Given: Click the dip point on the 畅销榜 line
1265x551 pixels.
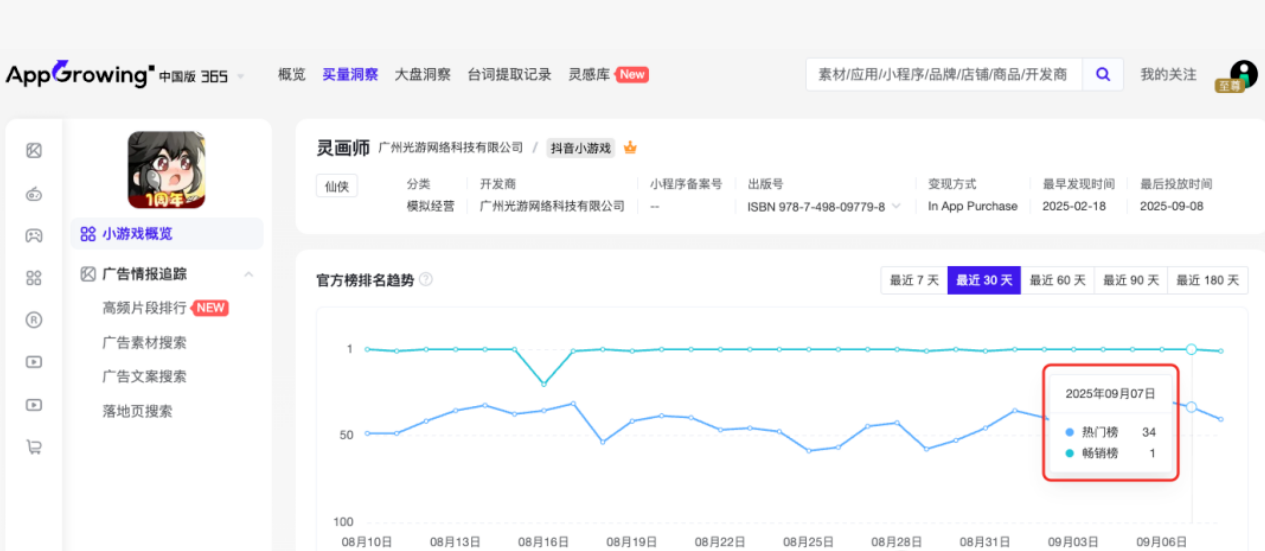Looking at the screenshot, I should (x=543, y=383).
